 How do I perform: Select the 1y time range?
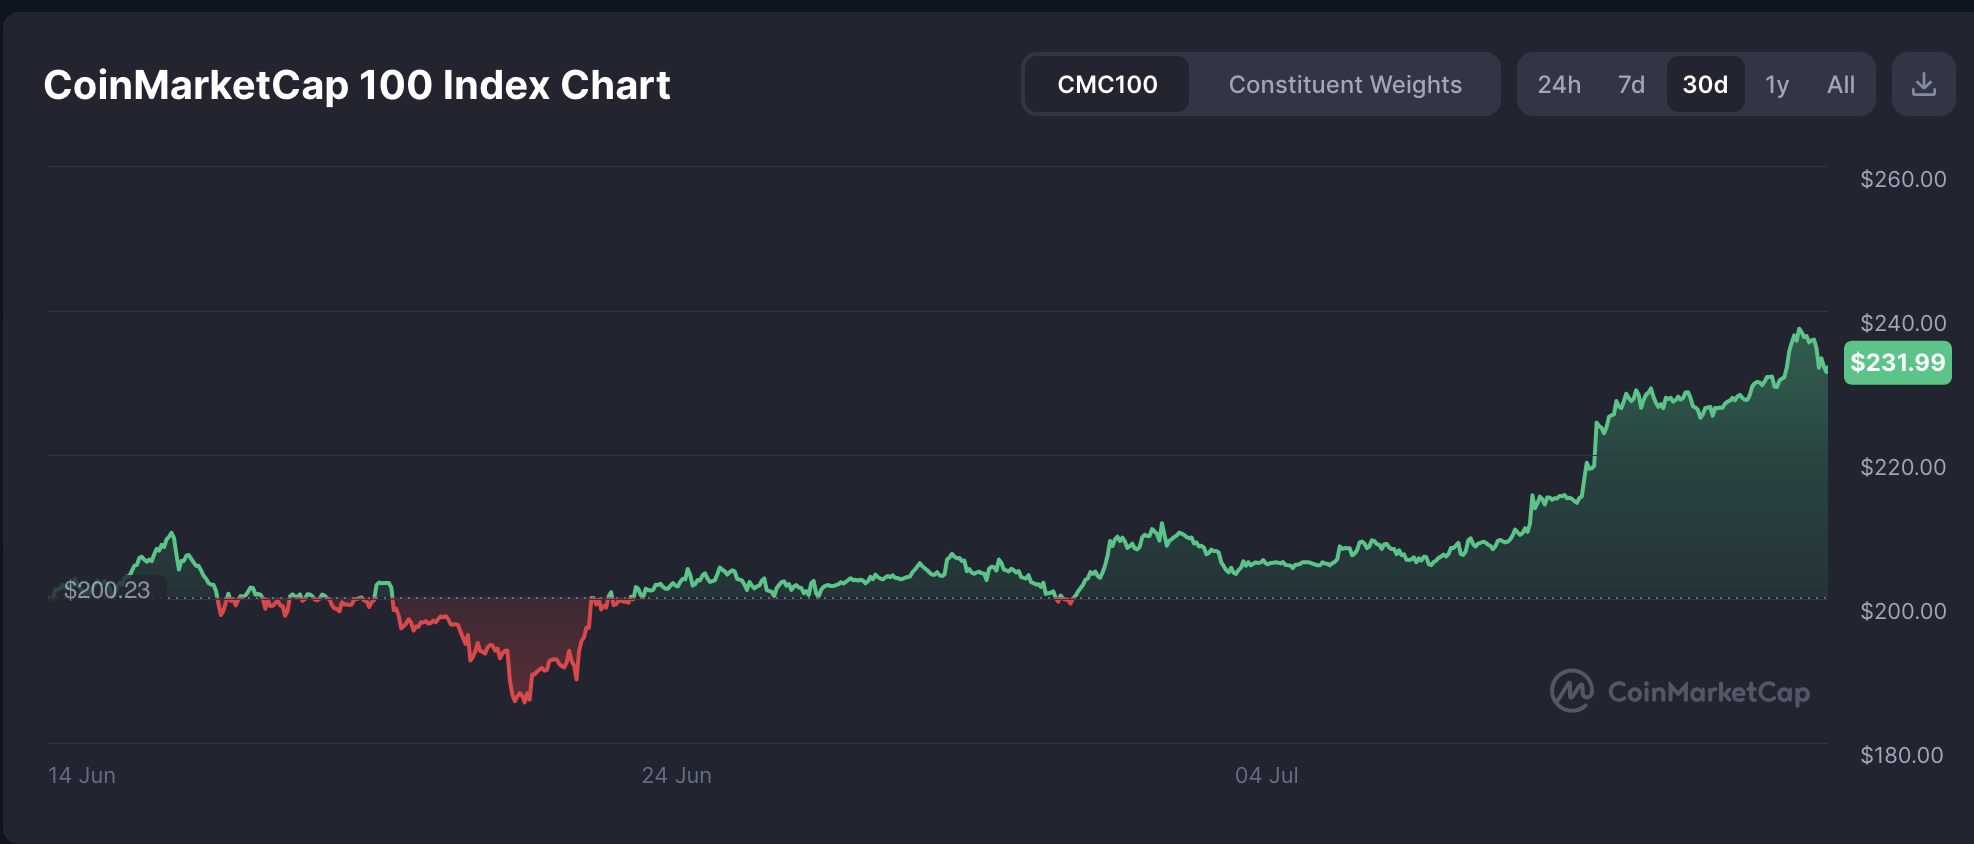(x=1777, y=84)
